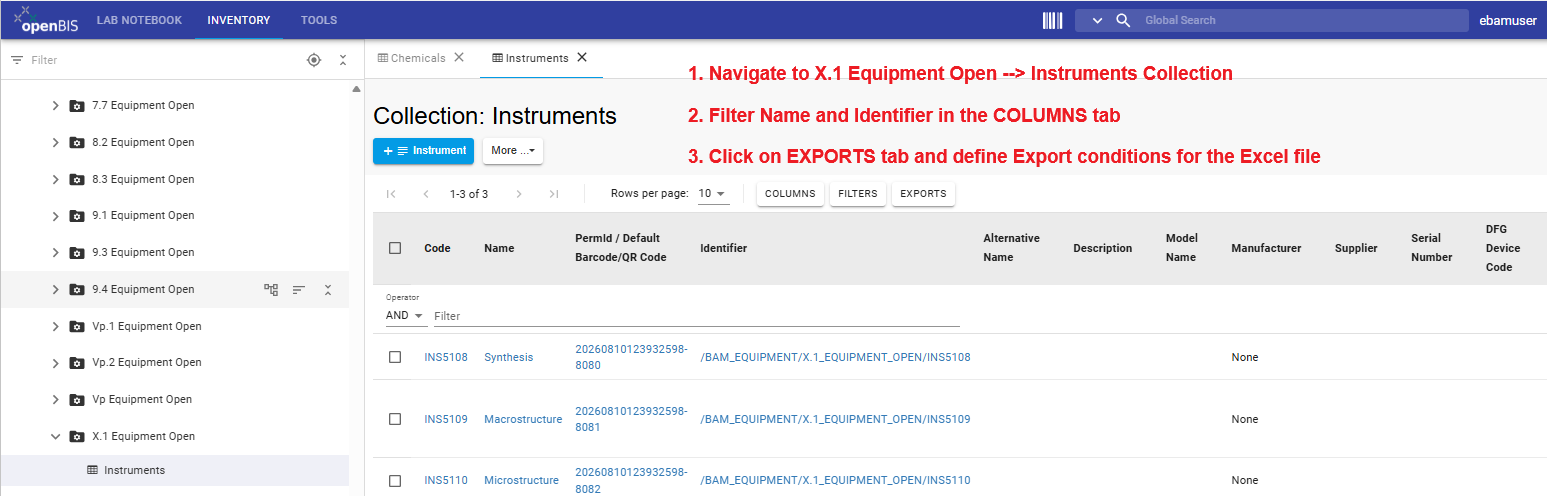Close the Chemicals tab
Viewport: 1547px width, 496px height.
[459, 57]
